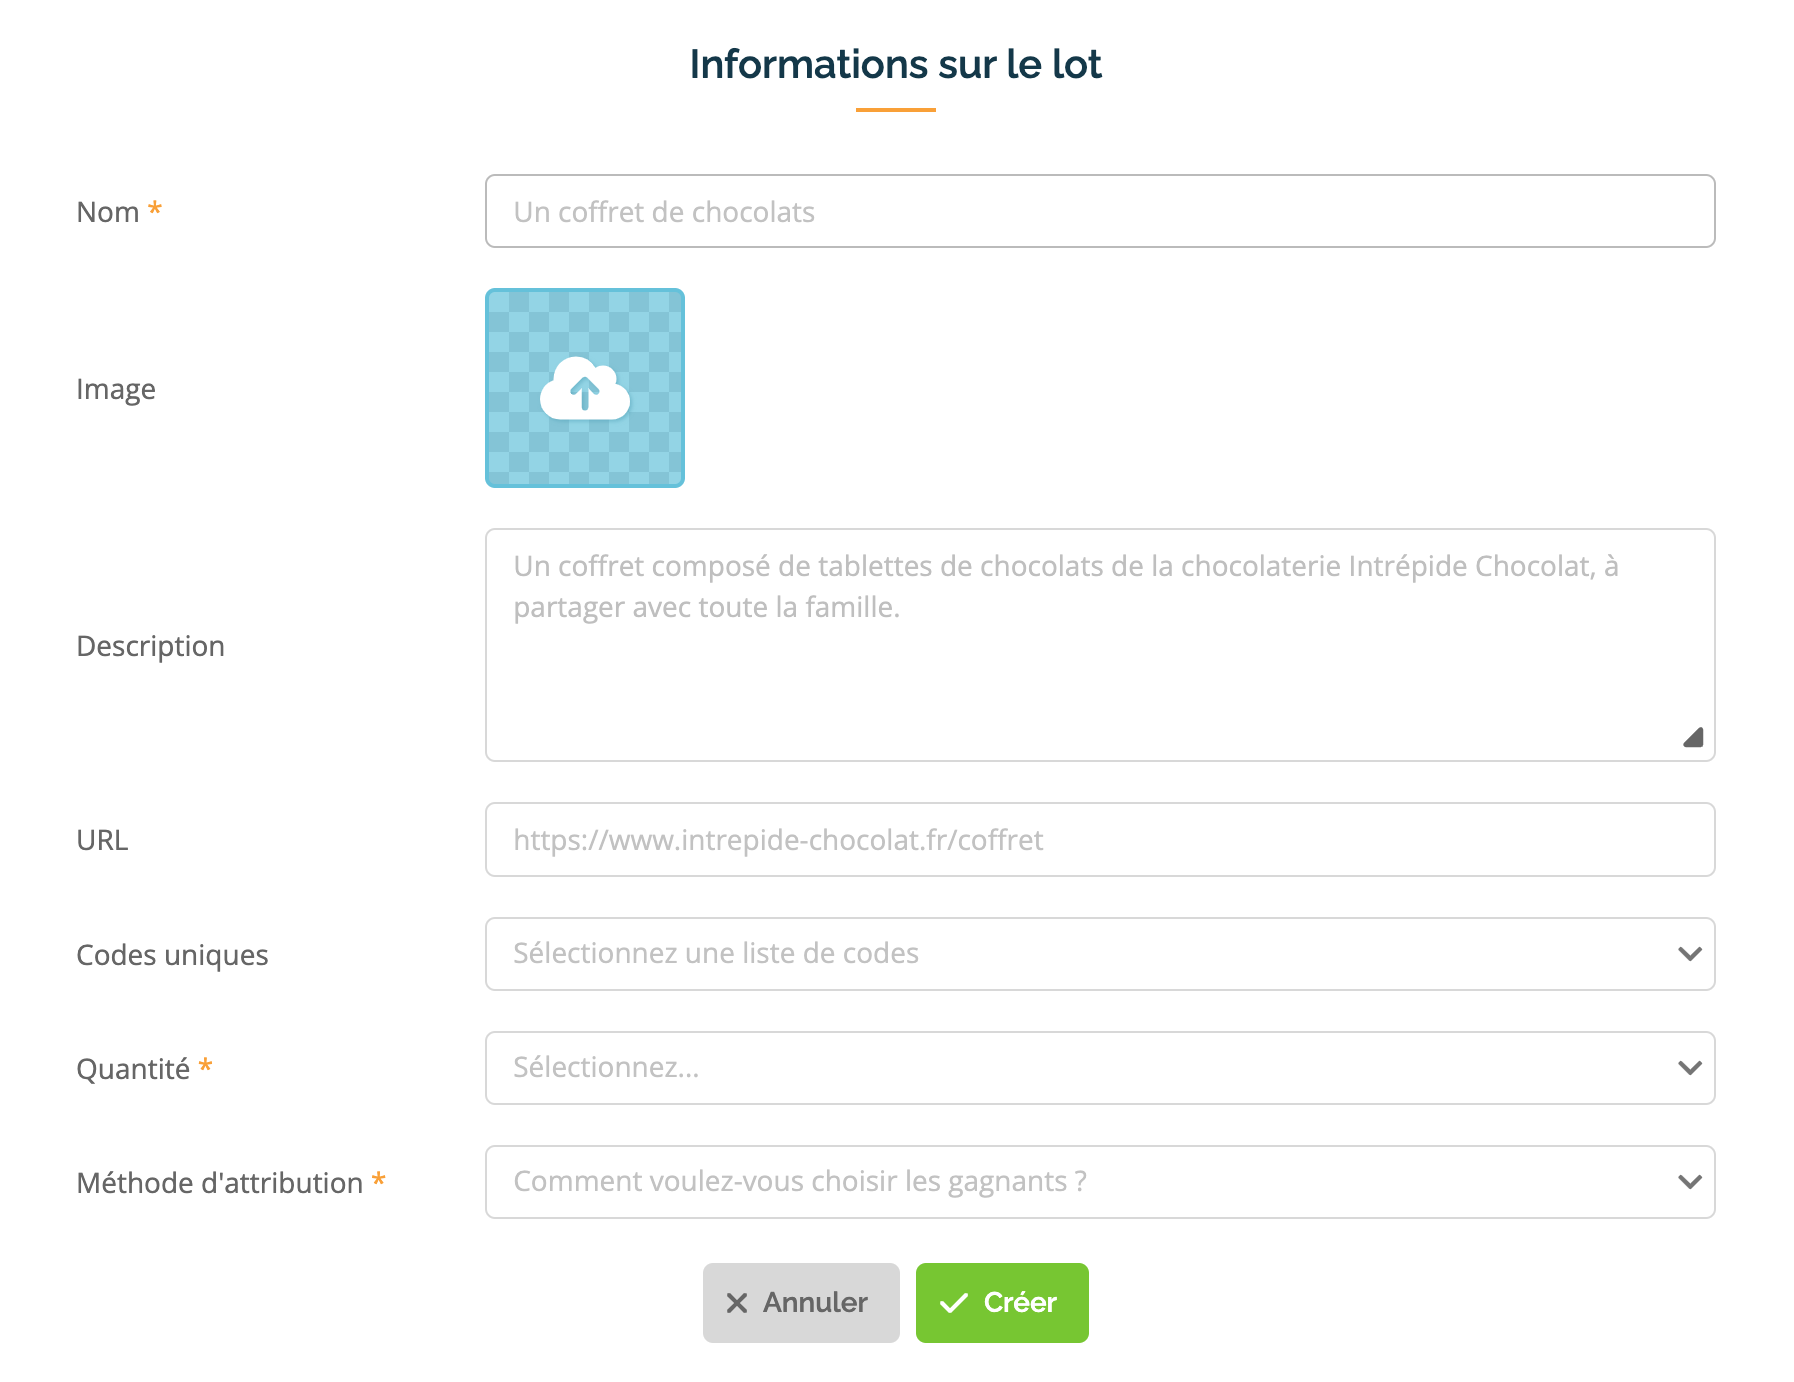Click the "Quantité" field label

click(133, 1070)
